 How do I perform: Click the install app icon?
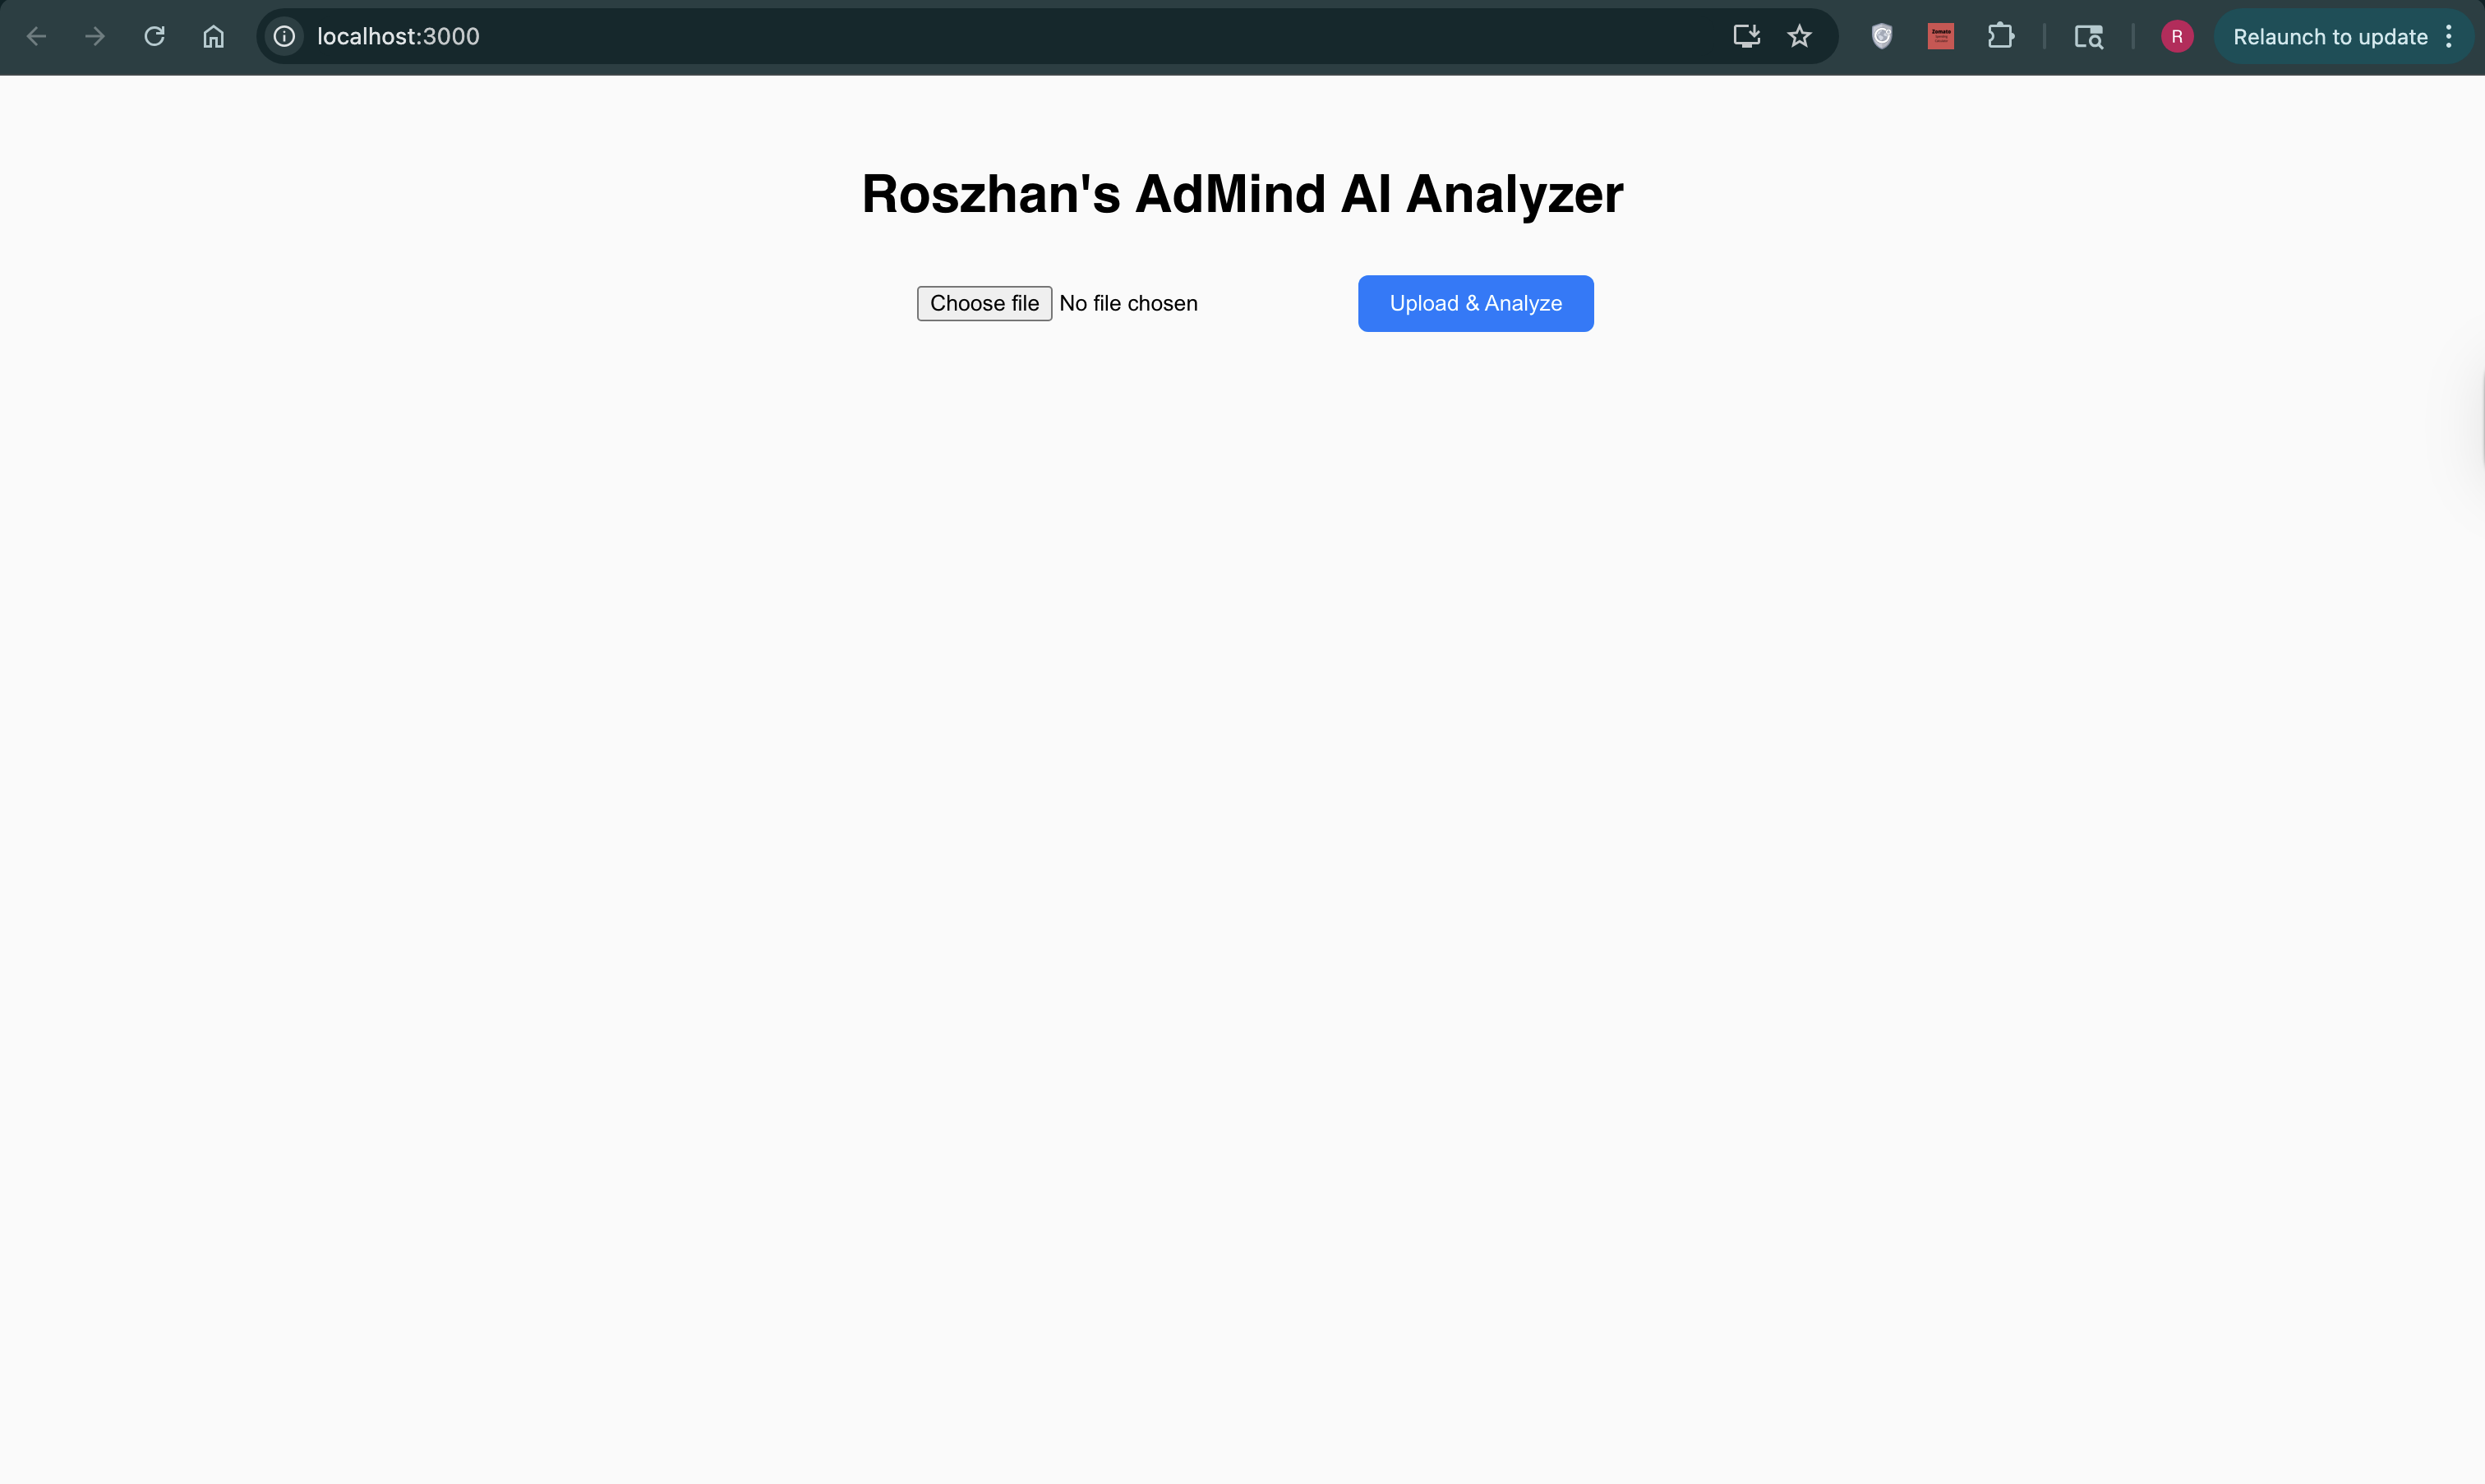[x=1746, y=37]
